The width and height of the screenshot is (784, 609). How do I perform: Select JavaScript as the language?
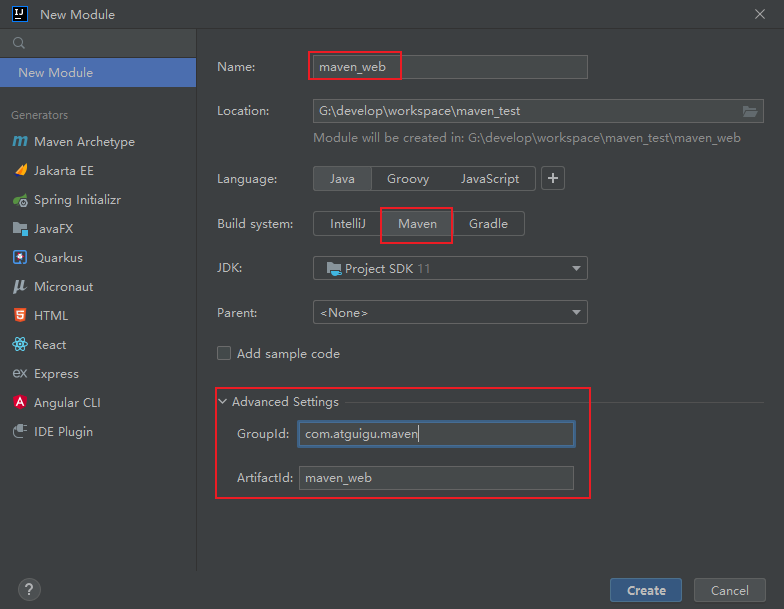(x=490, y=178)
